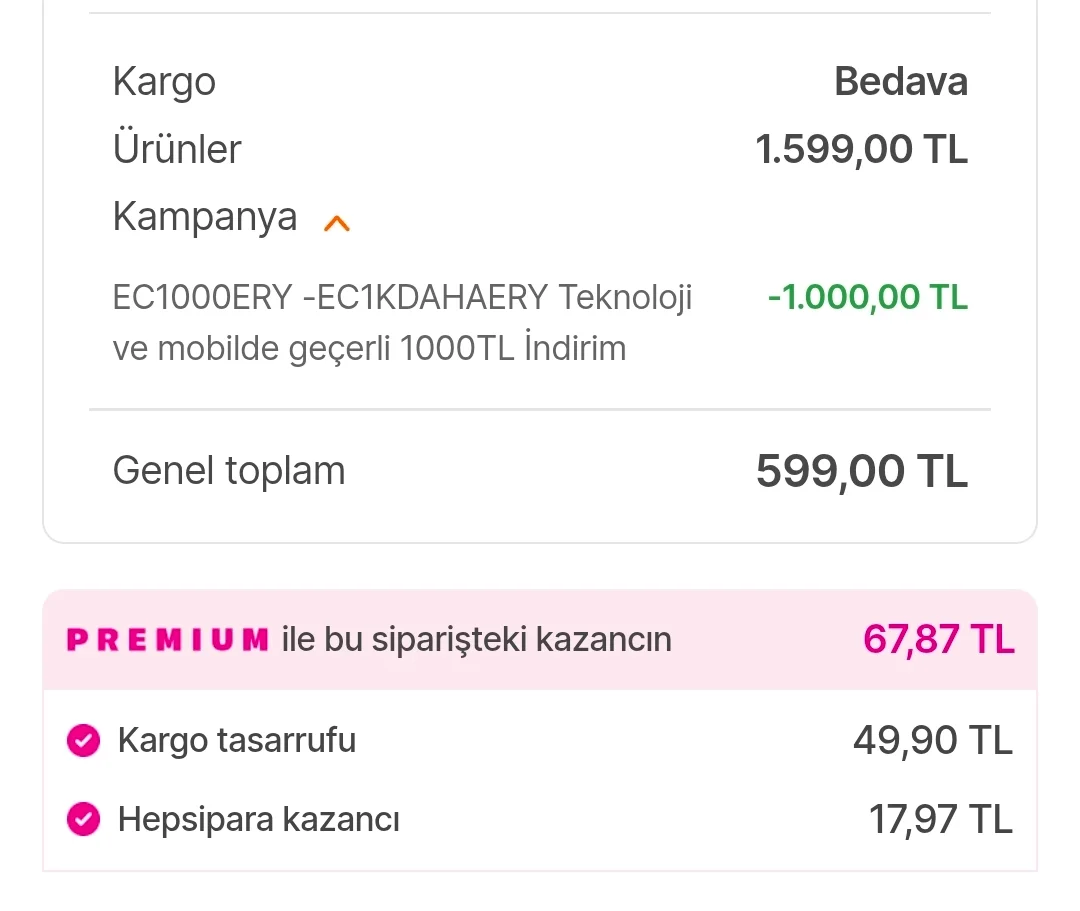Select the Hepsipara kazancı text
This screenshot has height=911, width=1080.
[259, 820]
